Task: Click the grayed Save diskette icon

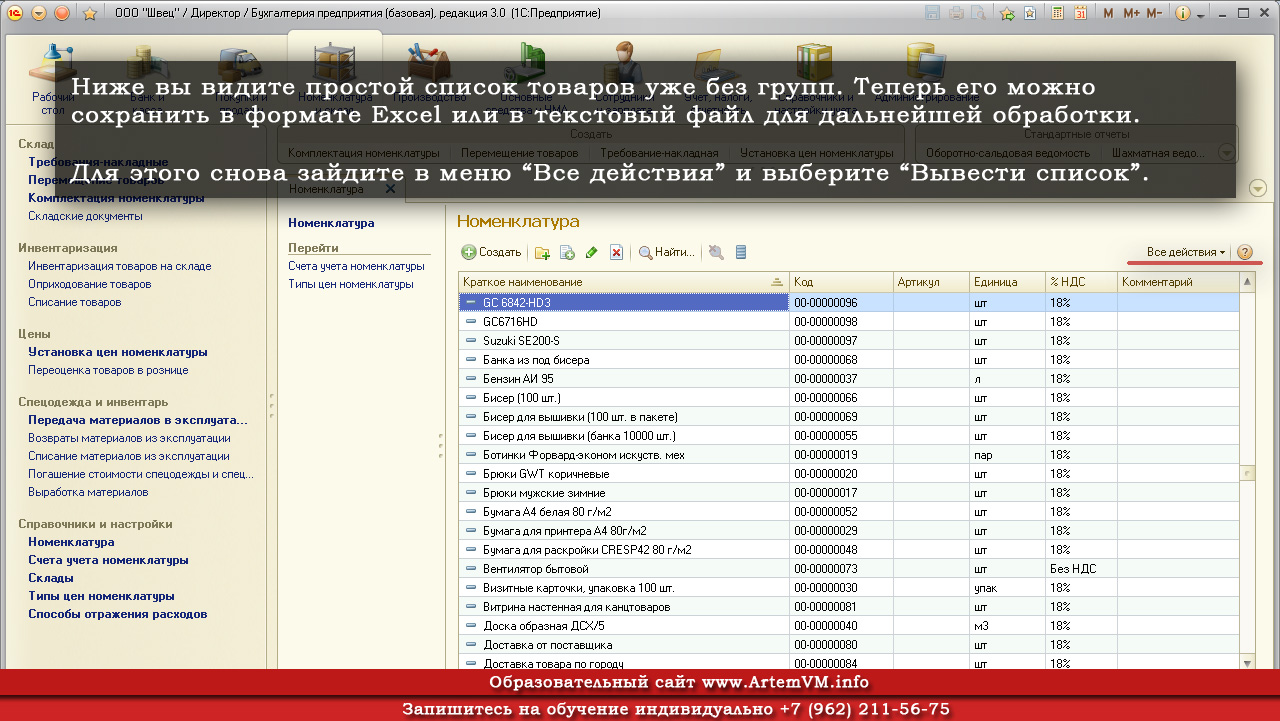Action: tap(933, 13)
